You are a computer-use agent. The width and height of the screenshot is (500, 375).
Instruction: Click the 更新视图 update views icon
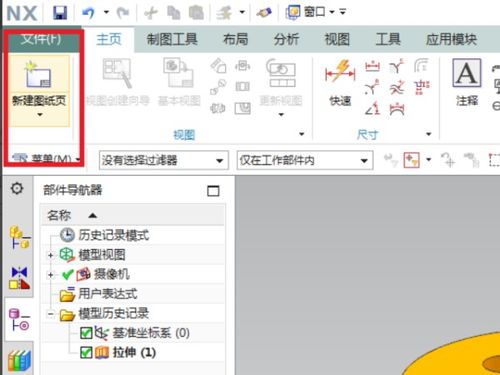click(x=281, y=73)
